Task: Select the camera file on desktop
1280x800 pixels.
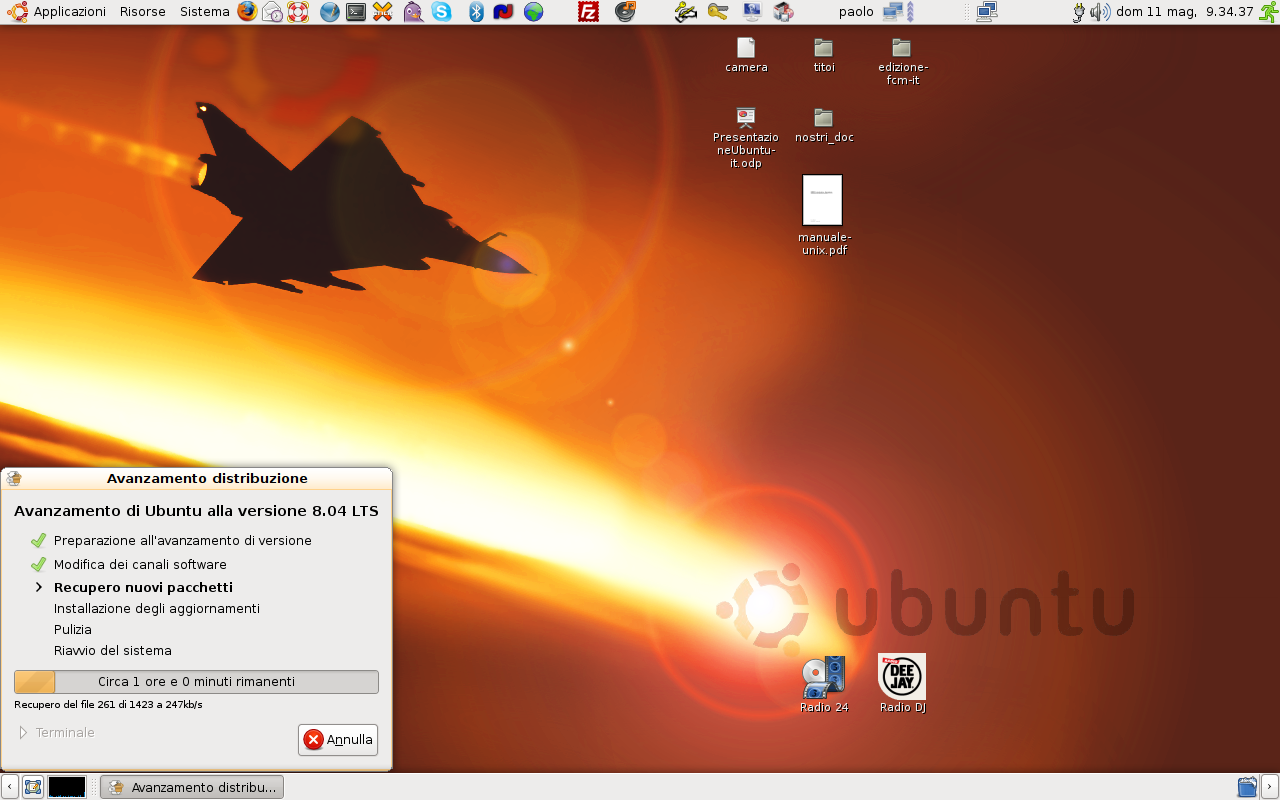Action: click(746, 55)
